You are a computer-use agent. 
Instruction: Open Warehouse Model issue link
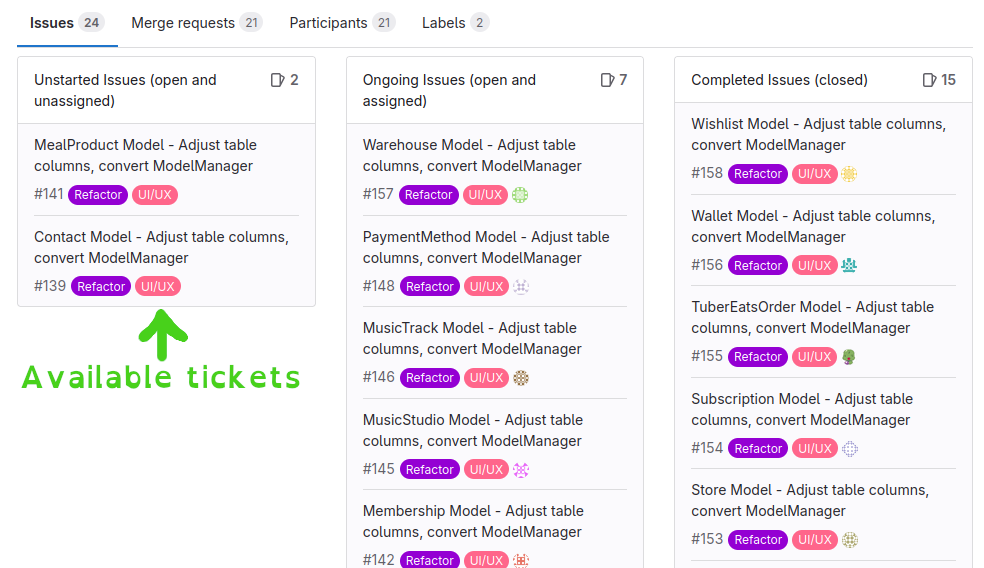[x=472, y=155]
